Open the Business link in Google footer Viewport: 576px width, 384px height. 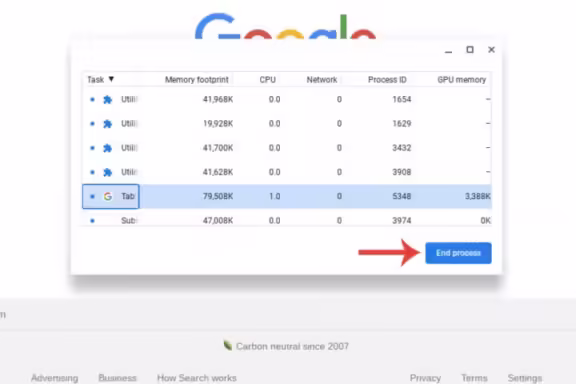pos(117,378)
